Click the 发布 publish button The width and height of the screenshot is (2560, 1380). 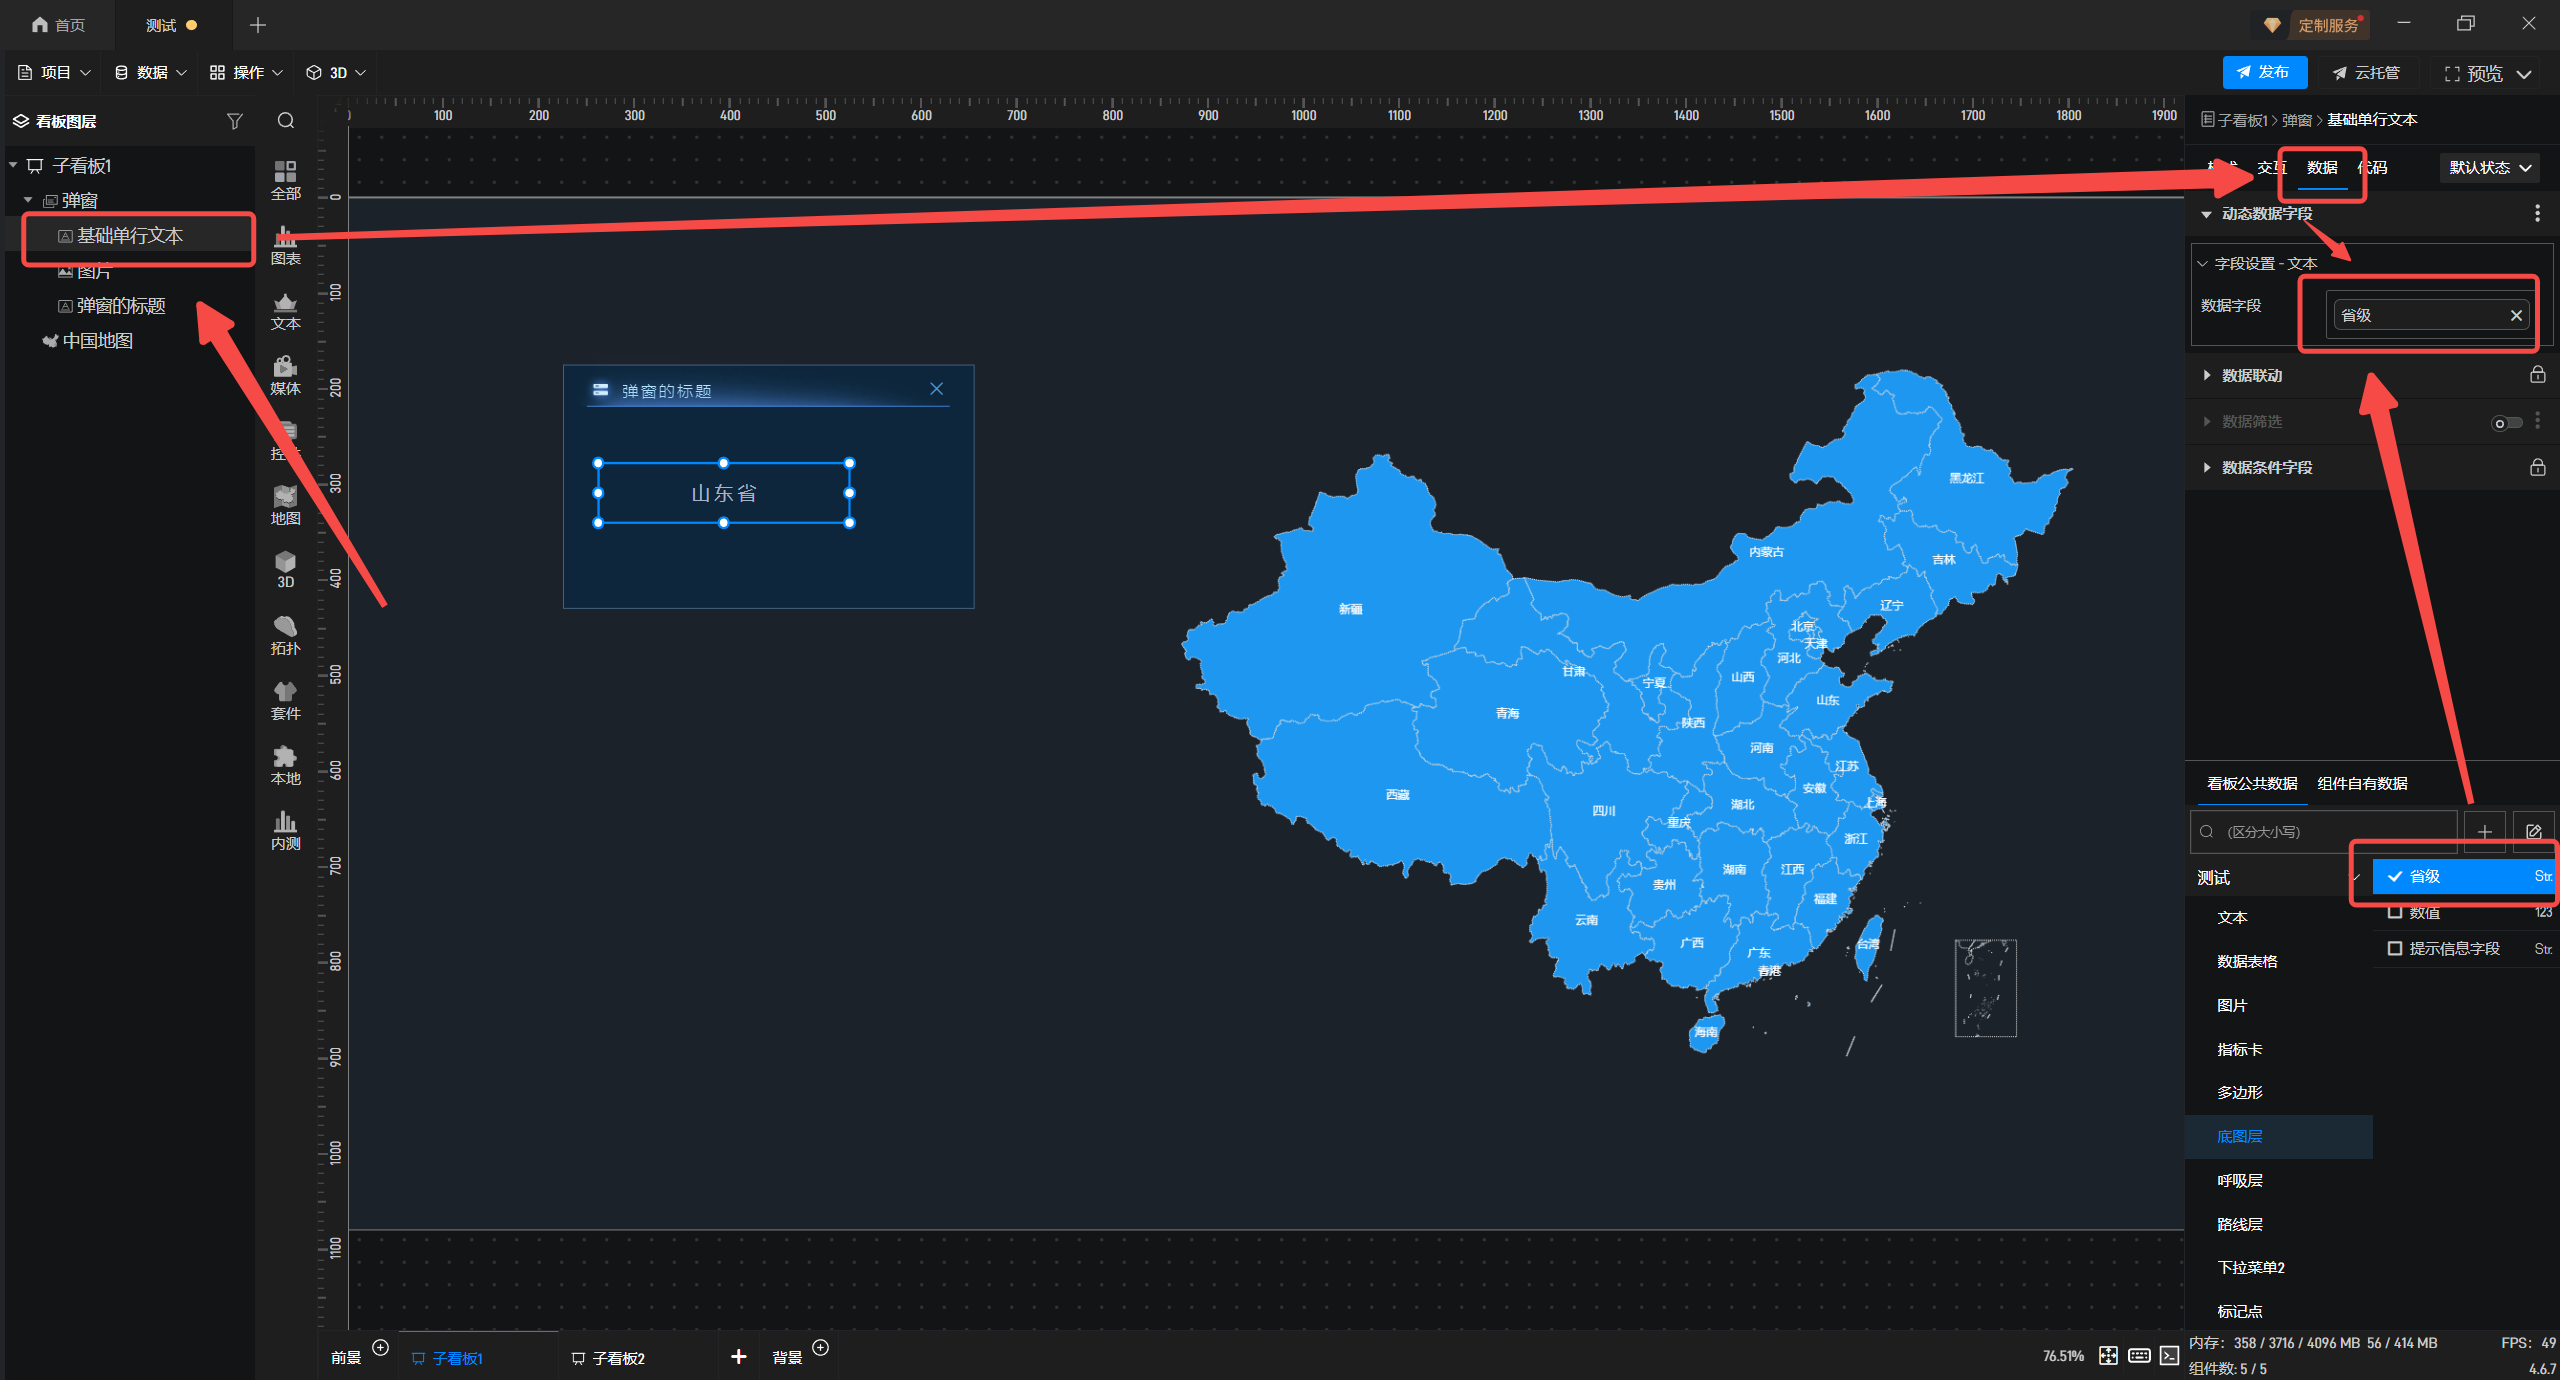coord(2264,73)
